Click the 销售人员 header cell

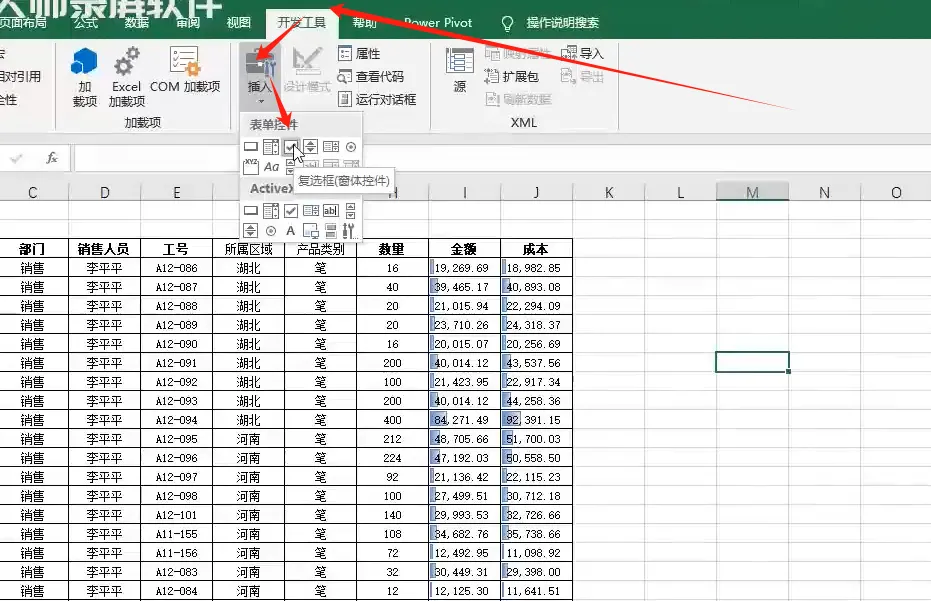(x=104, y=249)
